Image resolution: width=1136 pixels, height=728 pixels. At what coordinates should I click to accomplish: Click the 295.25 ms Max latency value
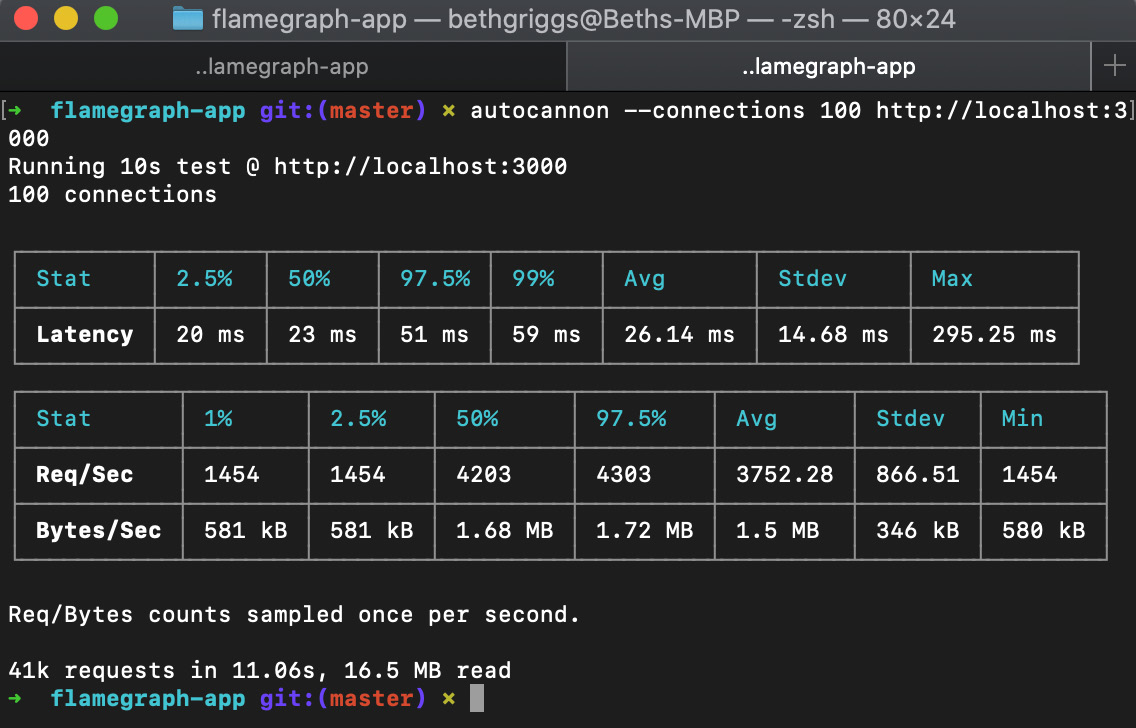click(994, 335)
